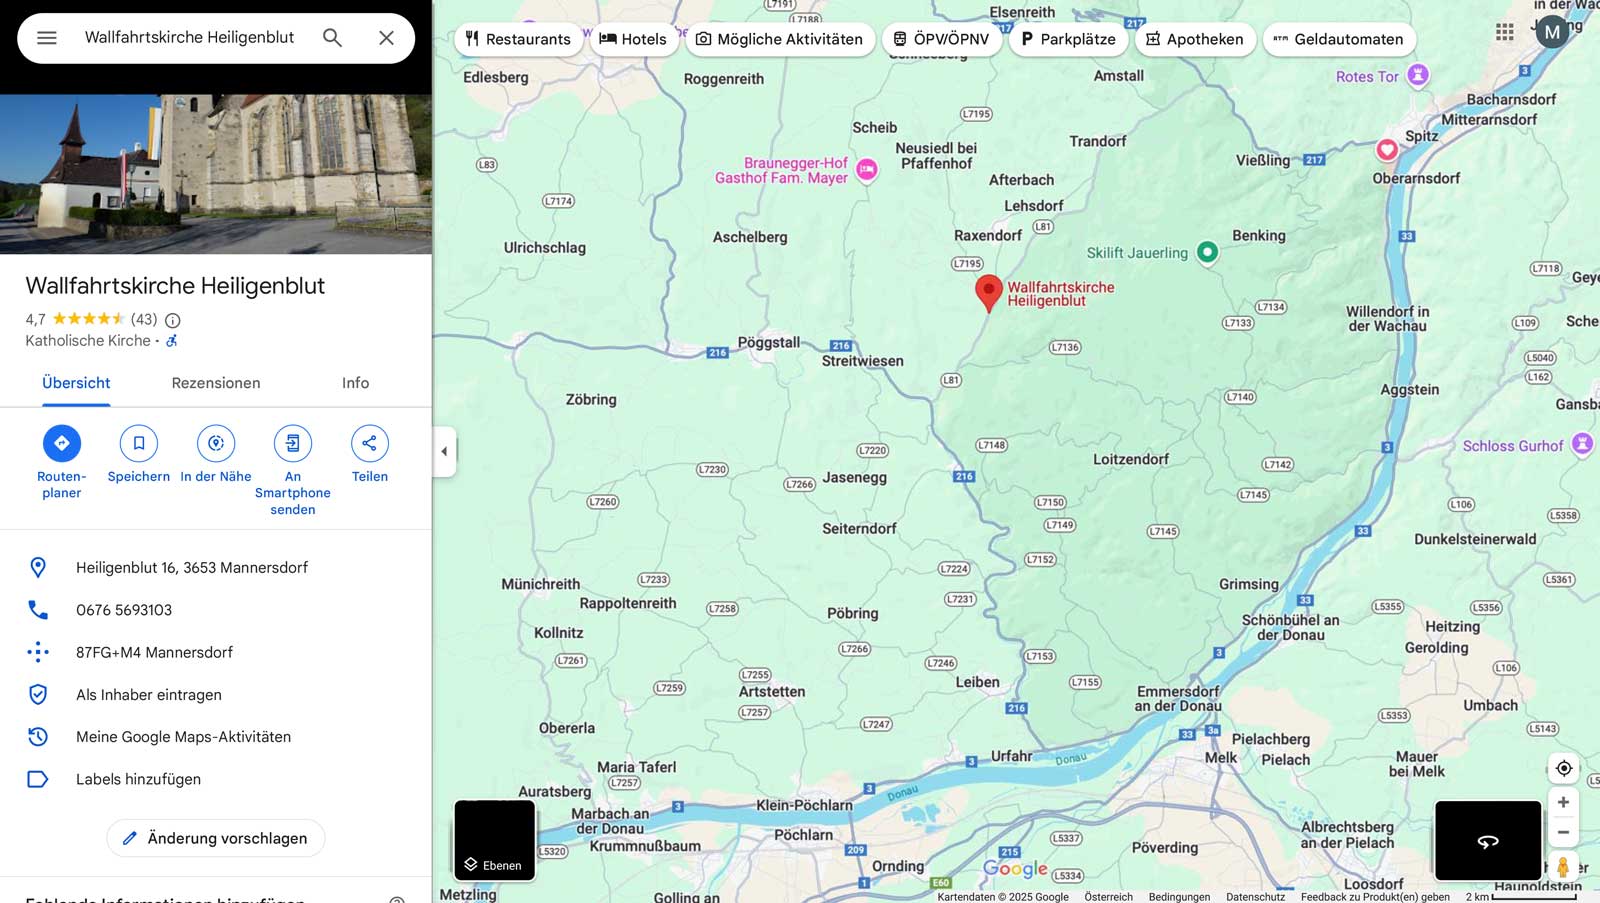This screenshot has height=903, width=1600.
Task: Select the Geldautomaten chip
Action: click(1339, 39)
